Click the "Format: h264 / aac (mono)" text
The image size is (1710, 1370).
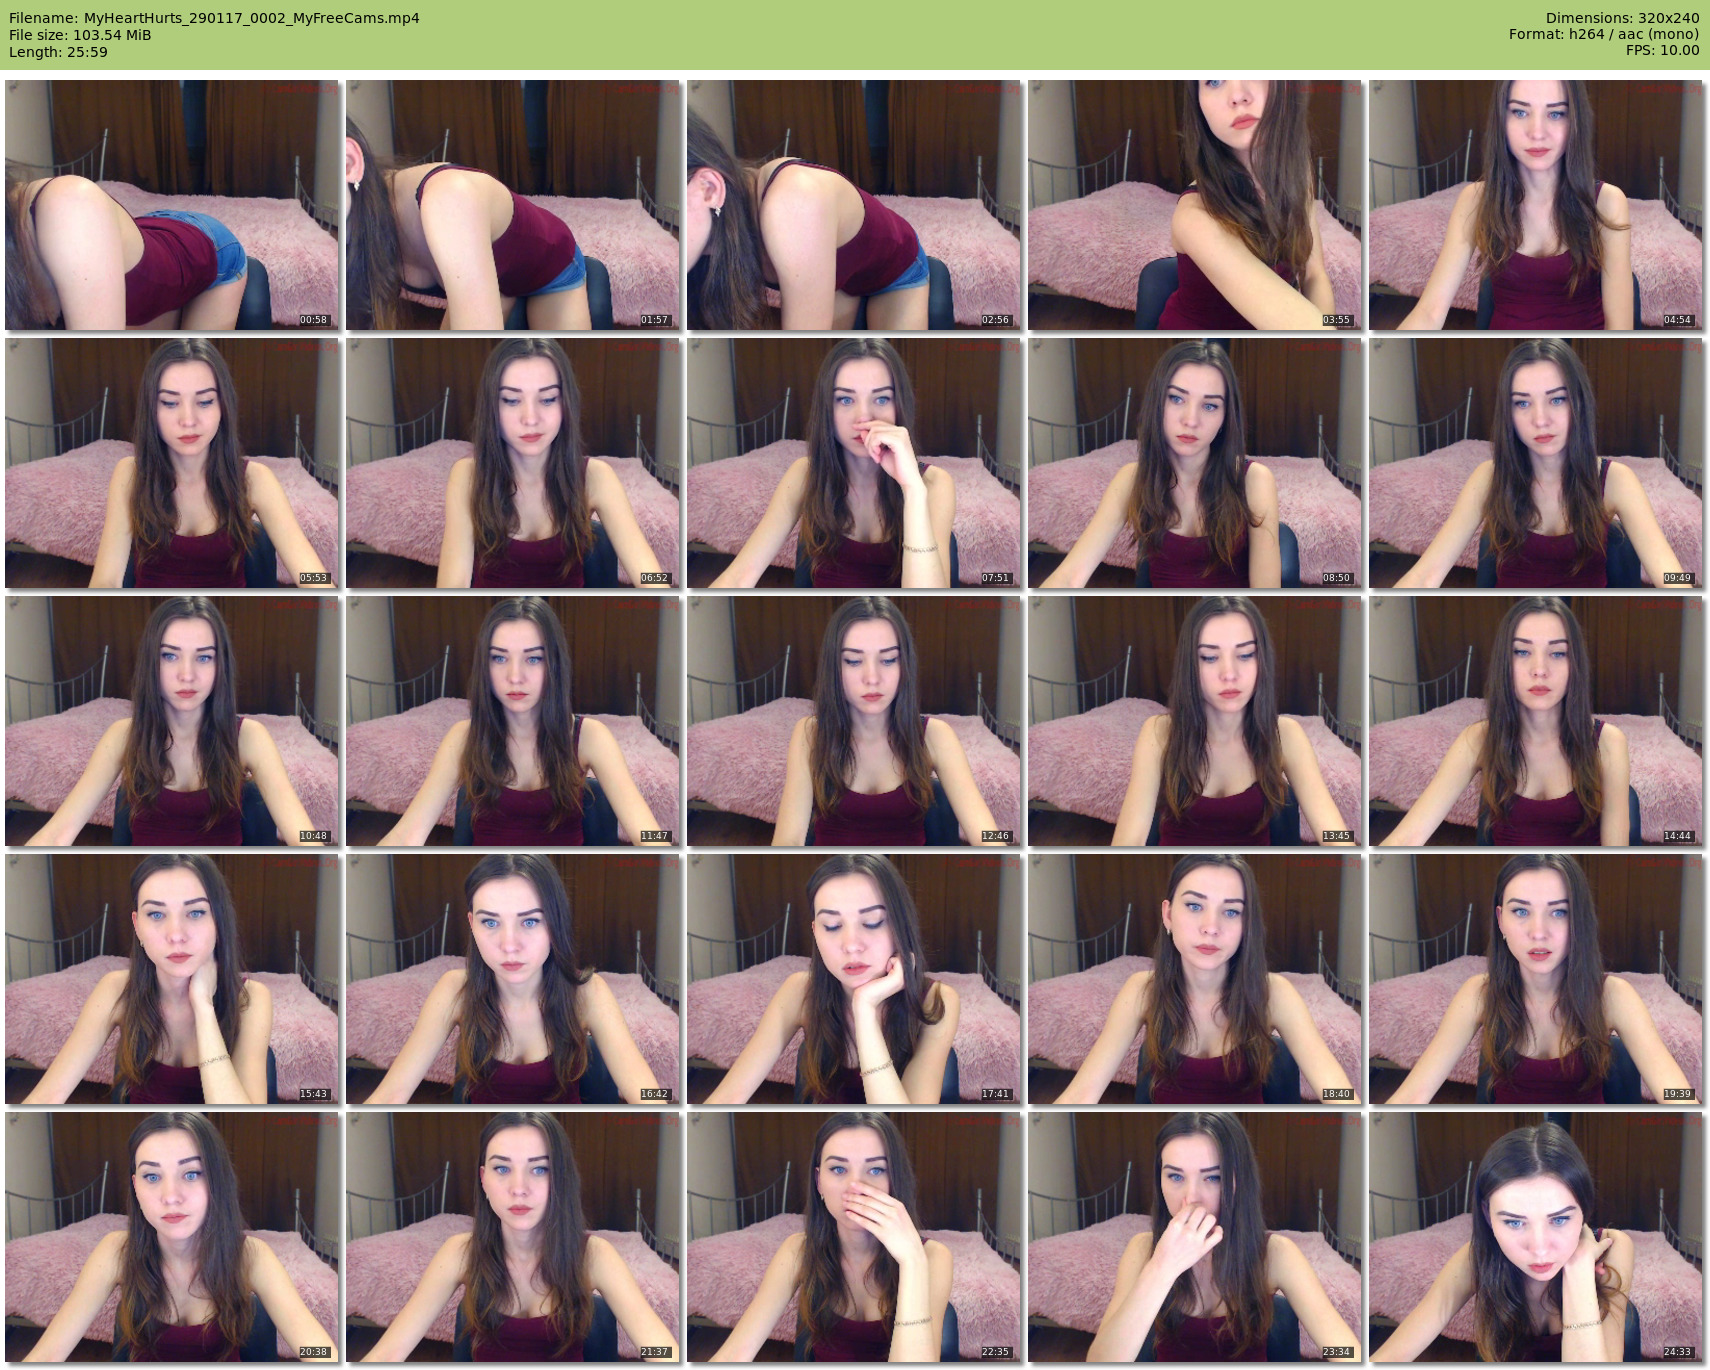click(x=1604, y=34)
